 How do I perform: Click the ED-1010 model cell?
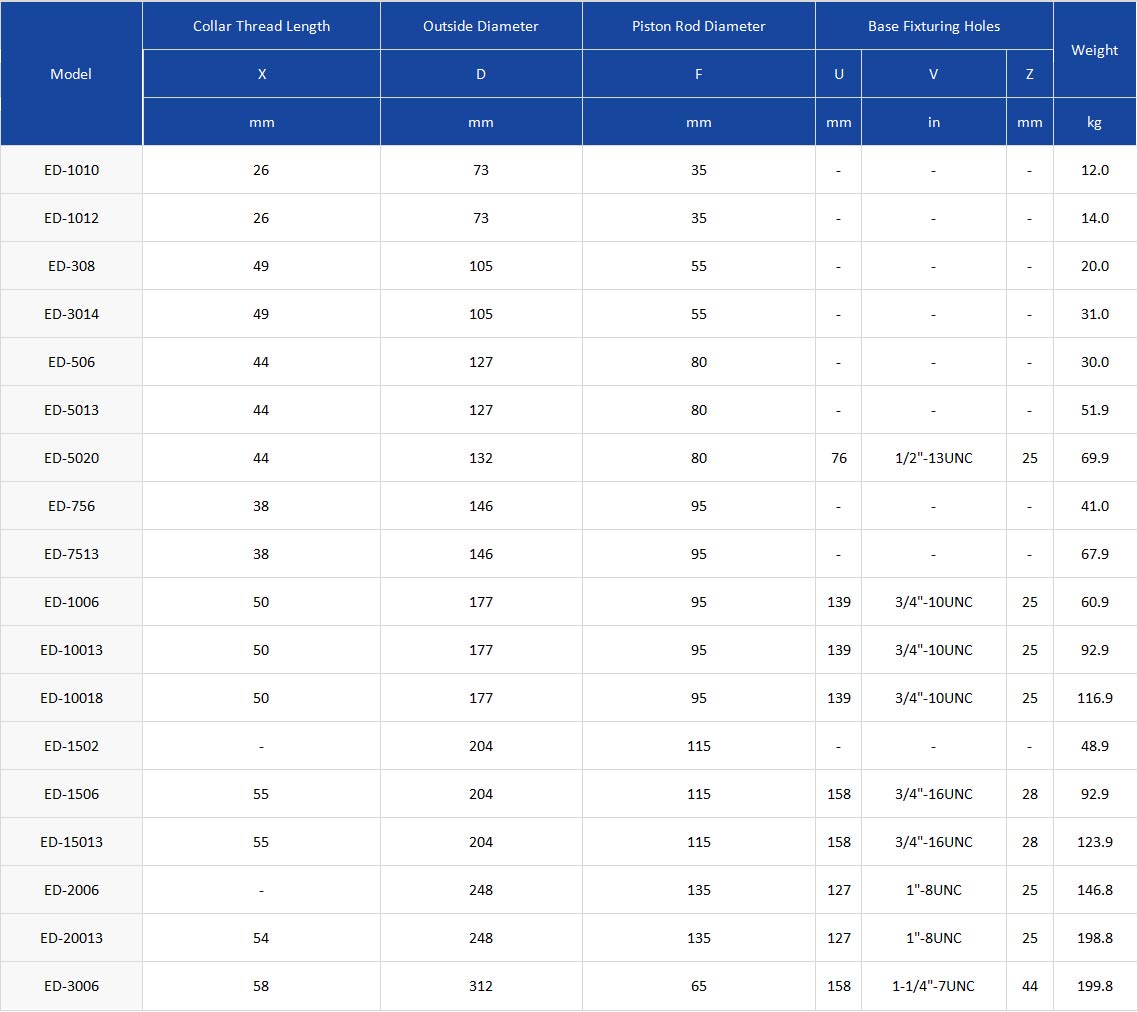[x=71, y=170]
